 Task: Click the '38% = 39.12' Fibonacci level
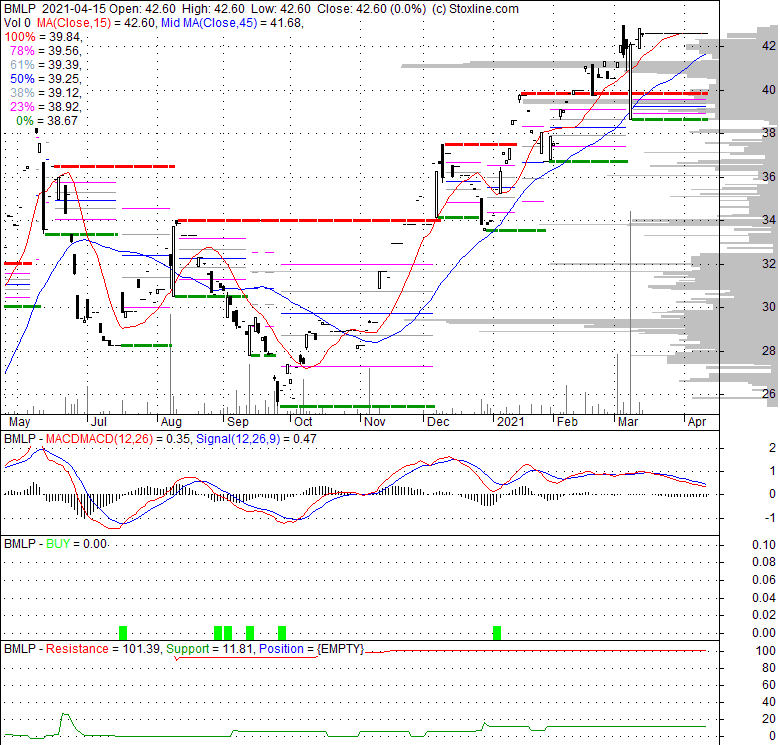pos(45,93)
